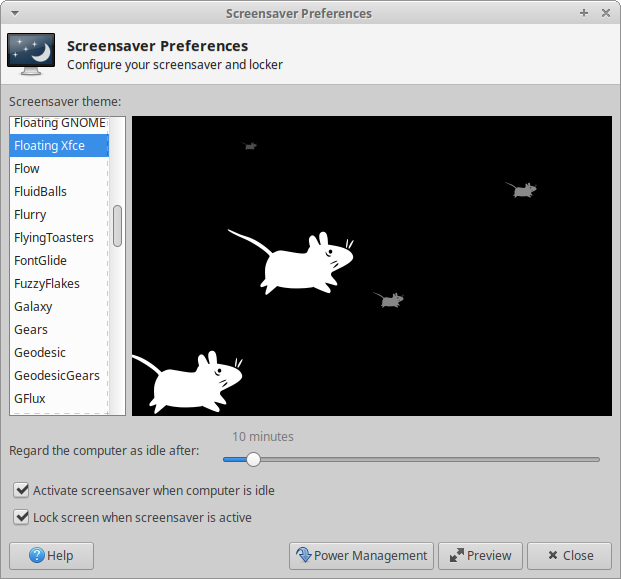Click the theme list scrollbar handle
The width and height of the screenshot is (621, 579).
click(117, 226)
